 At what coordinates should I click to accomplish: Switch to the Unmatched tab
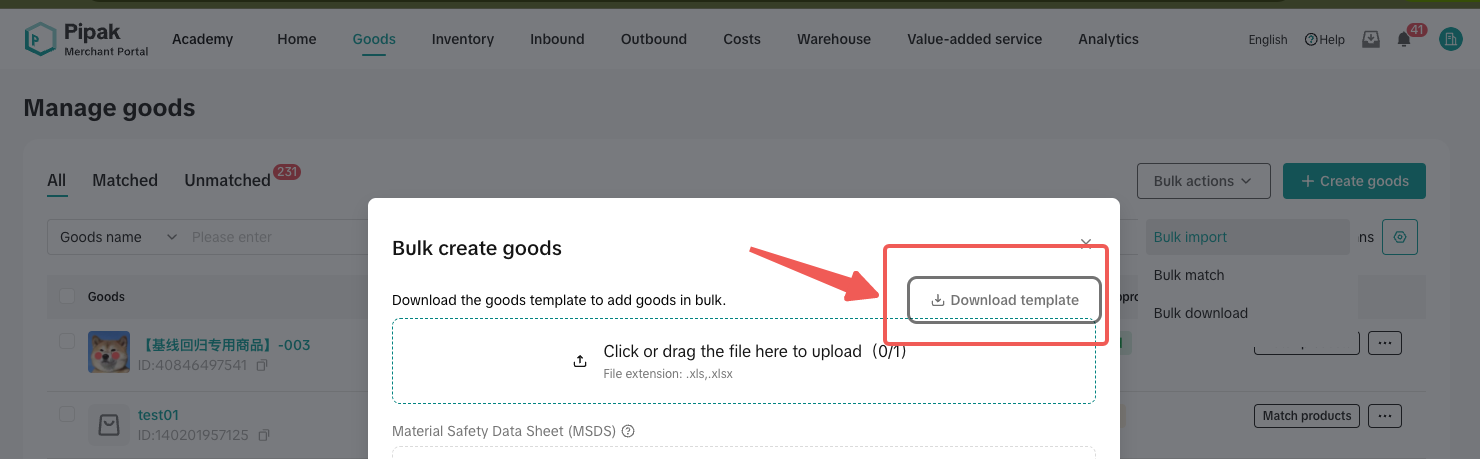227,181
